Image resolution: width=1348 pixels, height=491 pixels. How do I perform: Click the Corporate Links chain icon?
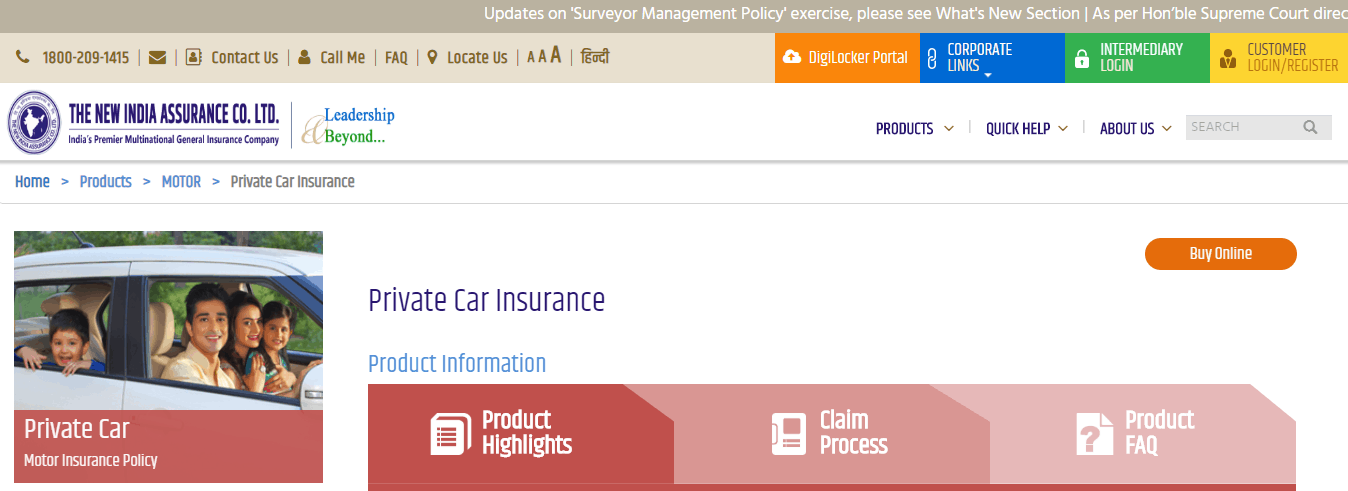pyautogui.click(x=932, y=58)
